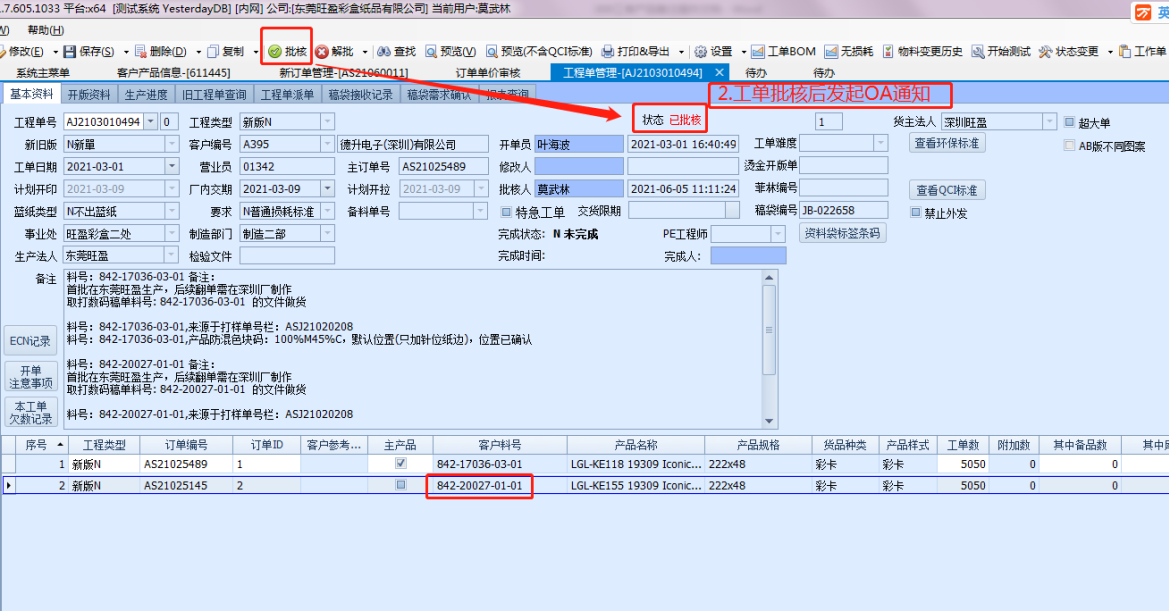Click 预览(不含QCI标准) preview icon
The width and height of the screenshot is (1169, 612).
coord(492,51)
